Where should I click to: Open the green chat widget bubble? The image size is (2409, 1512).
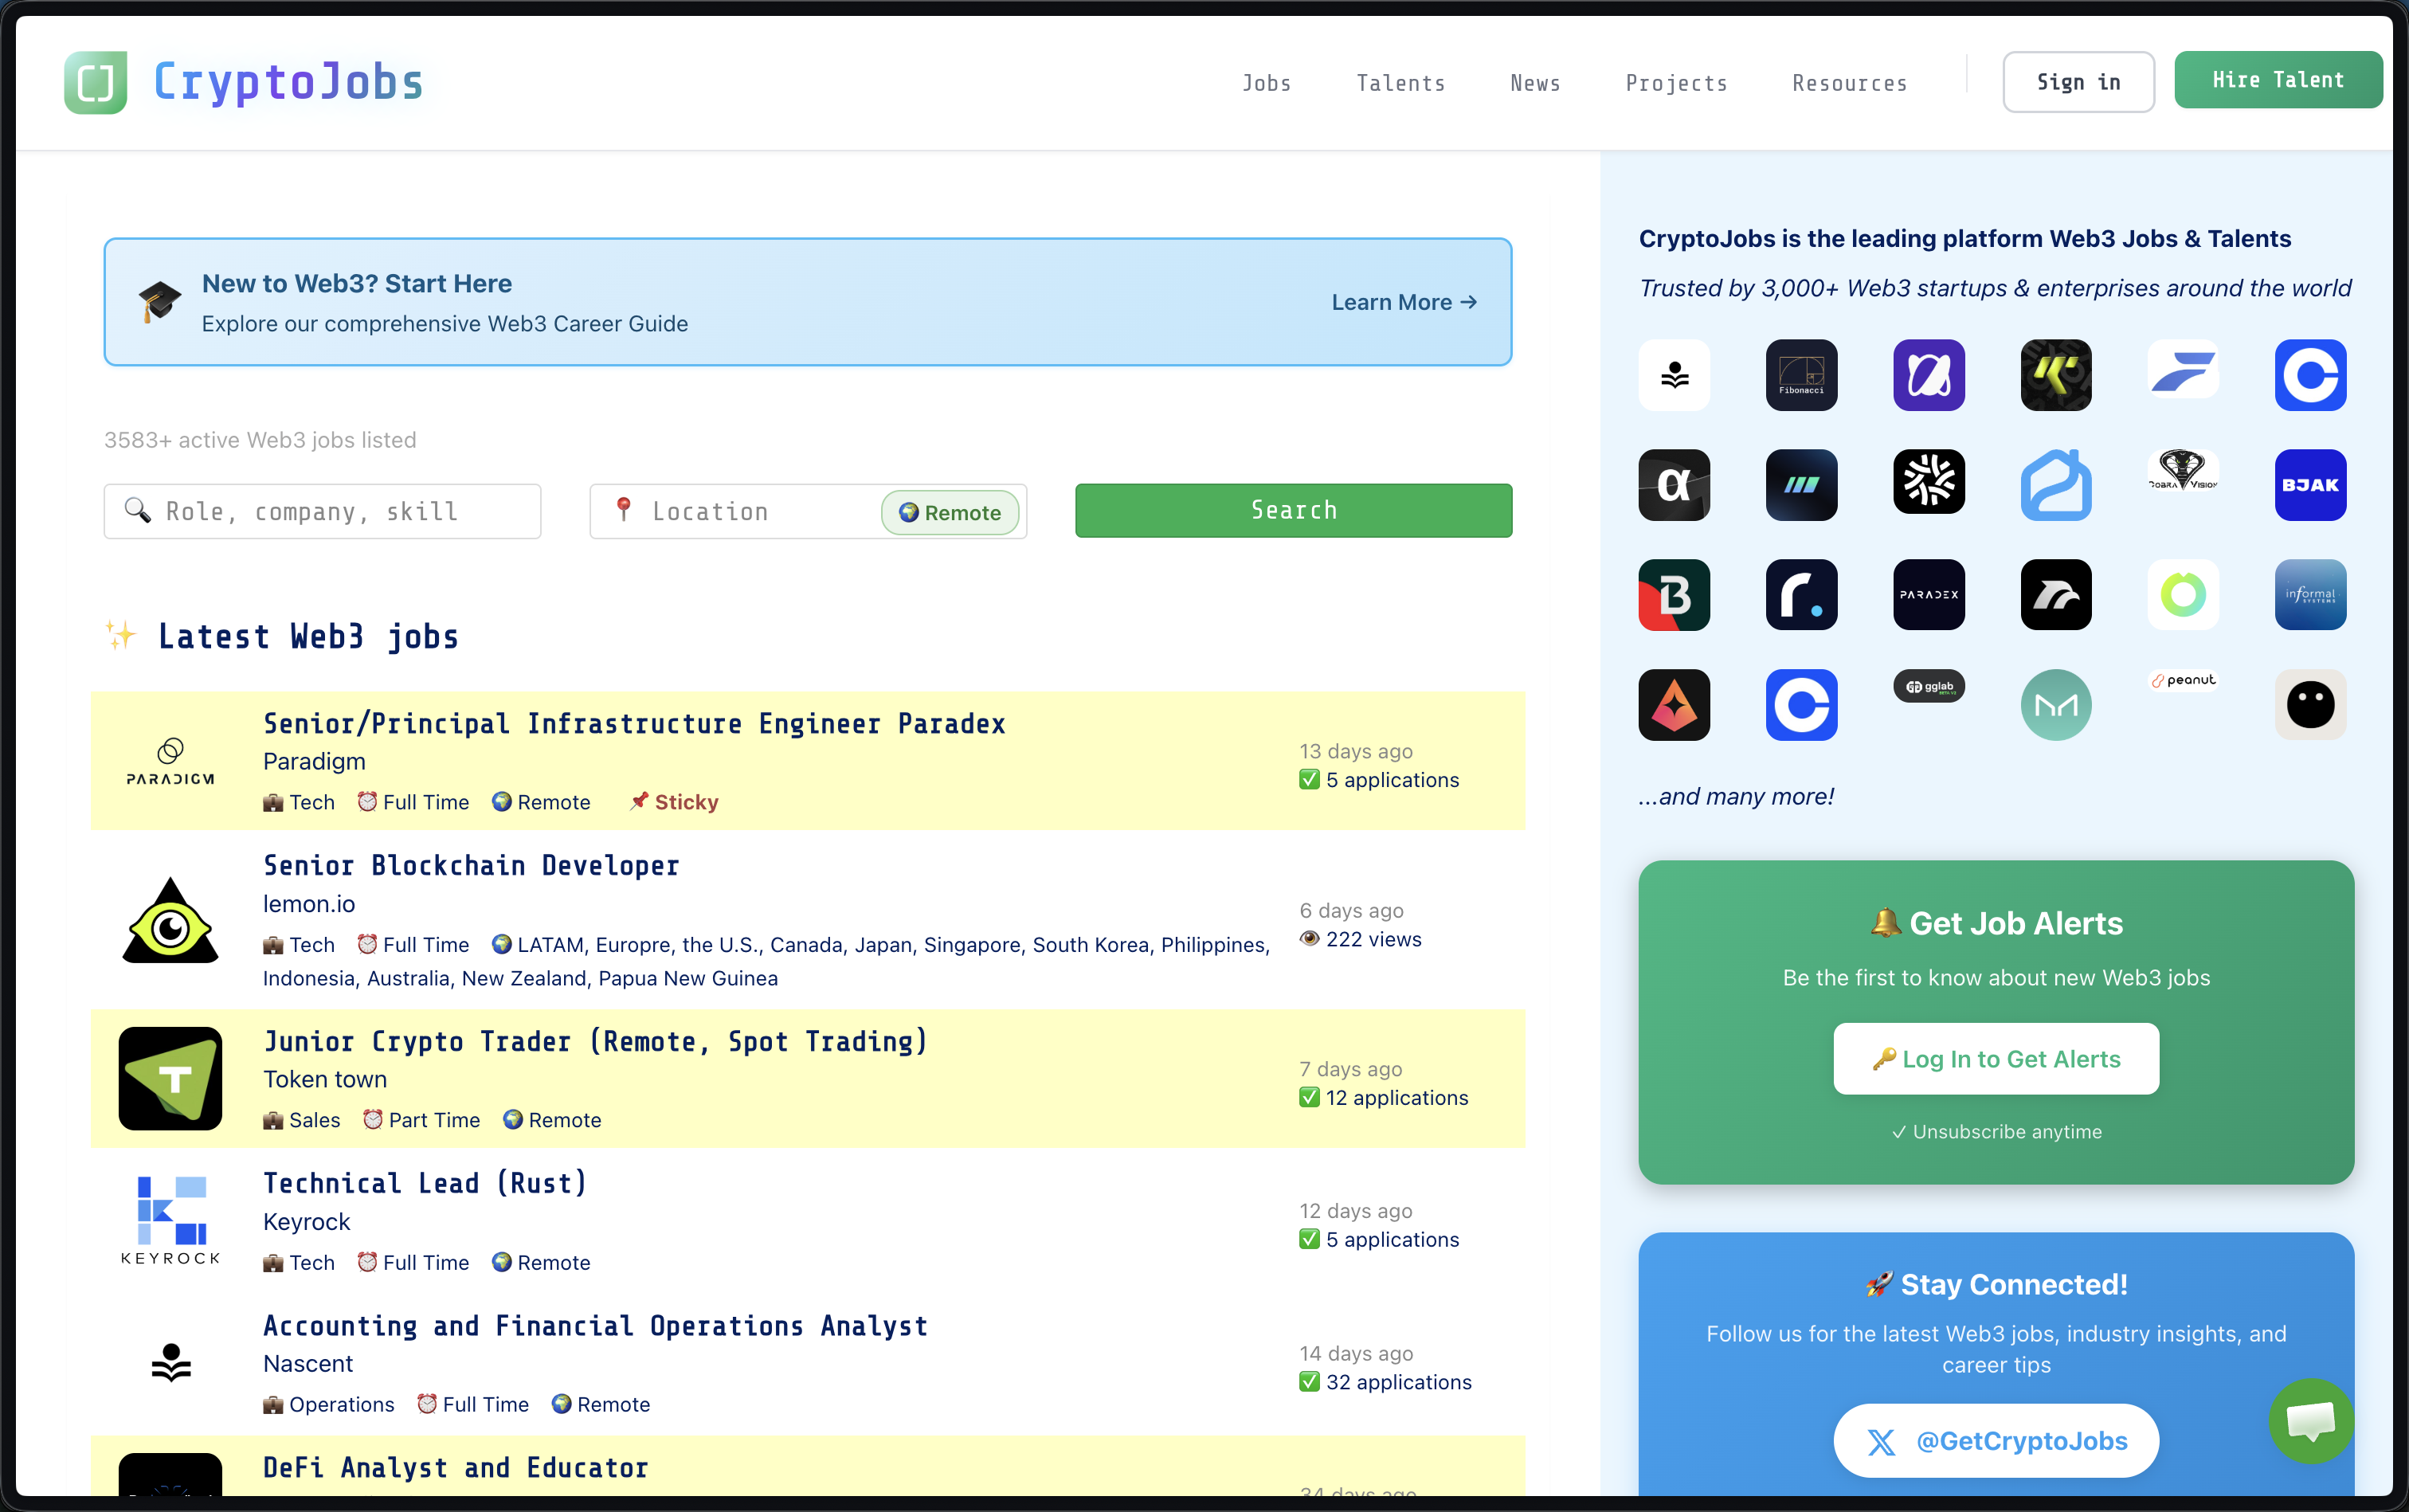pos(2311,1420)
